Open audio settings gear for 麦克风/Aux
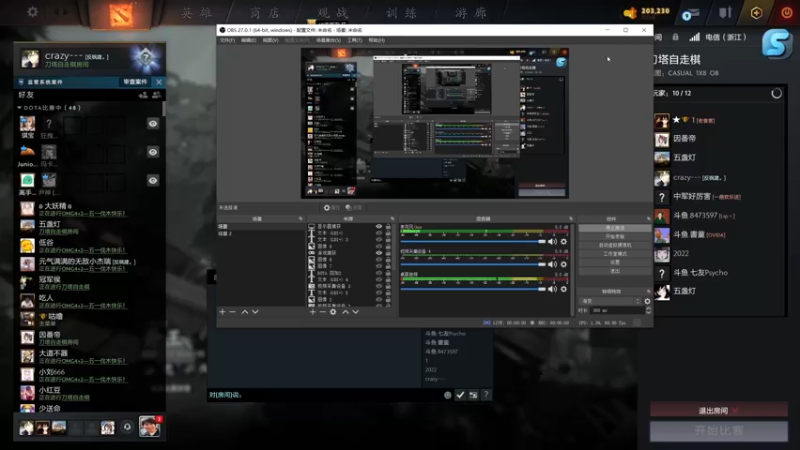This screenshot has height=450, width=800. (x=564, y=242)
